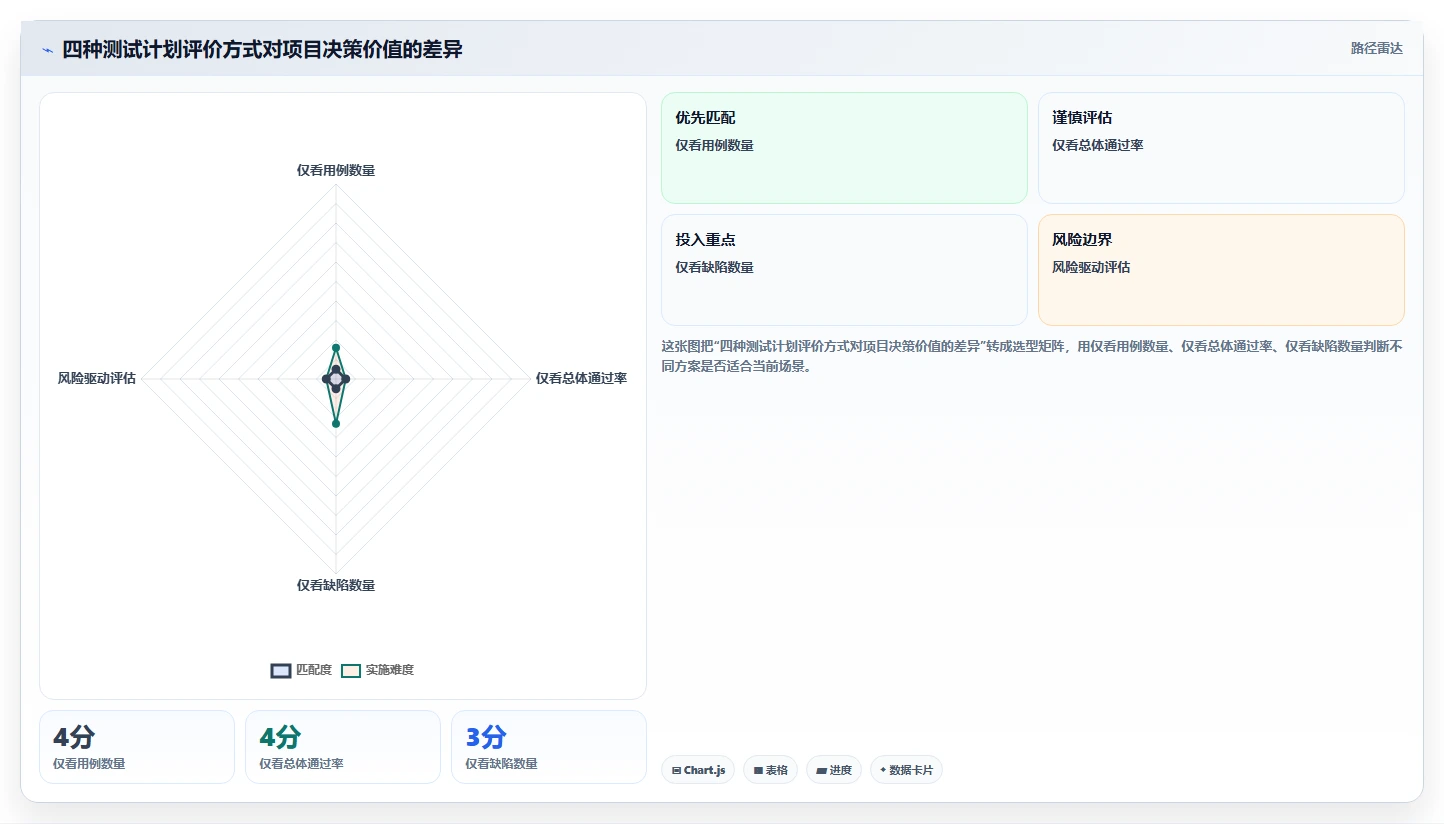Select the 谨慎评估 card
This screenshot has width=1444, height=824.
pyautogui.click(x=1221, y=148)
